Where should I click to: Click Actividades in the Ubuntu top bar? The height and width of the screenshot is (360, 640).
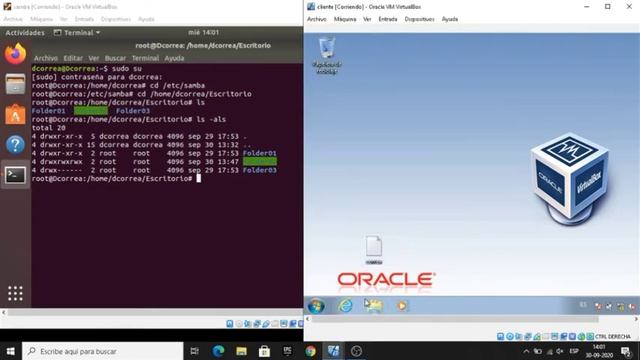25,33
